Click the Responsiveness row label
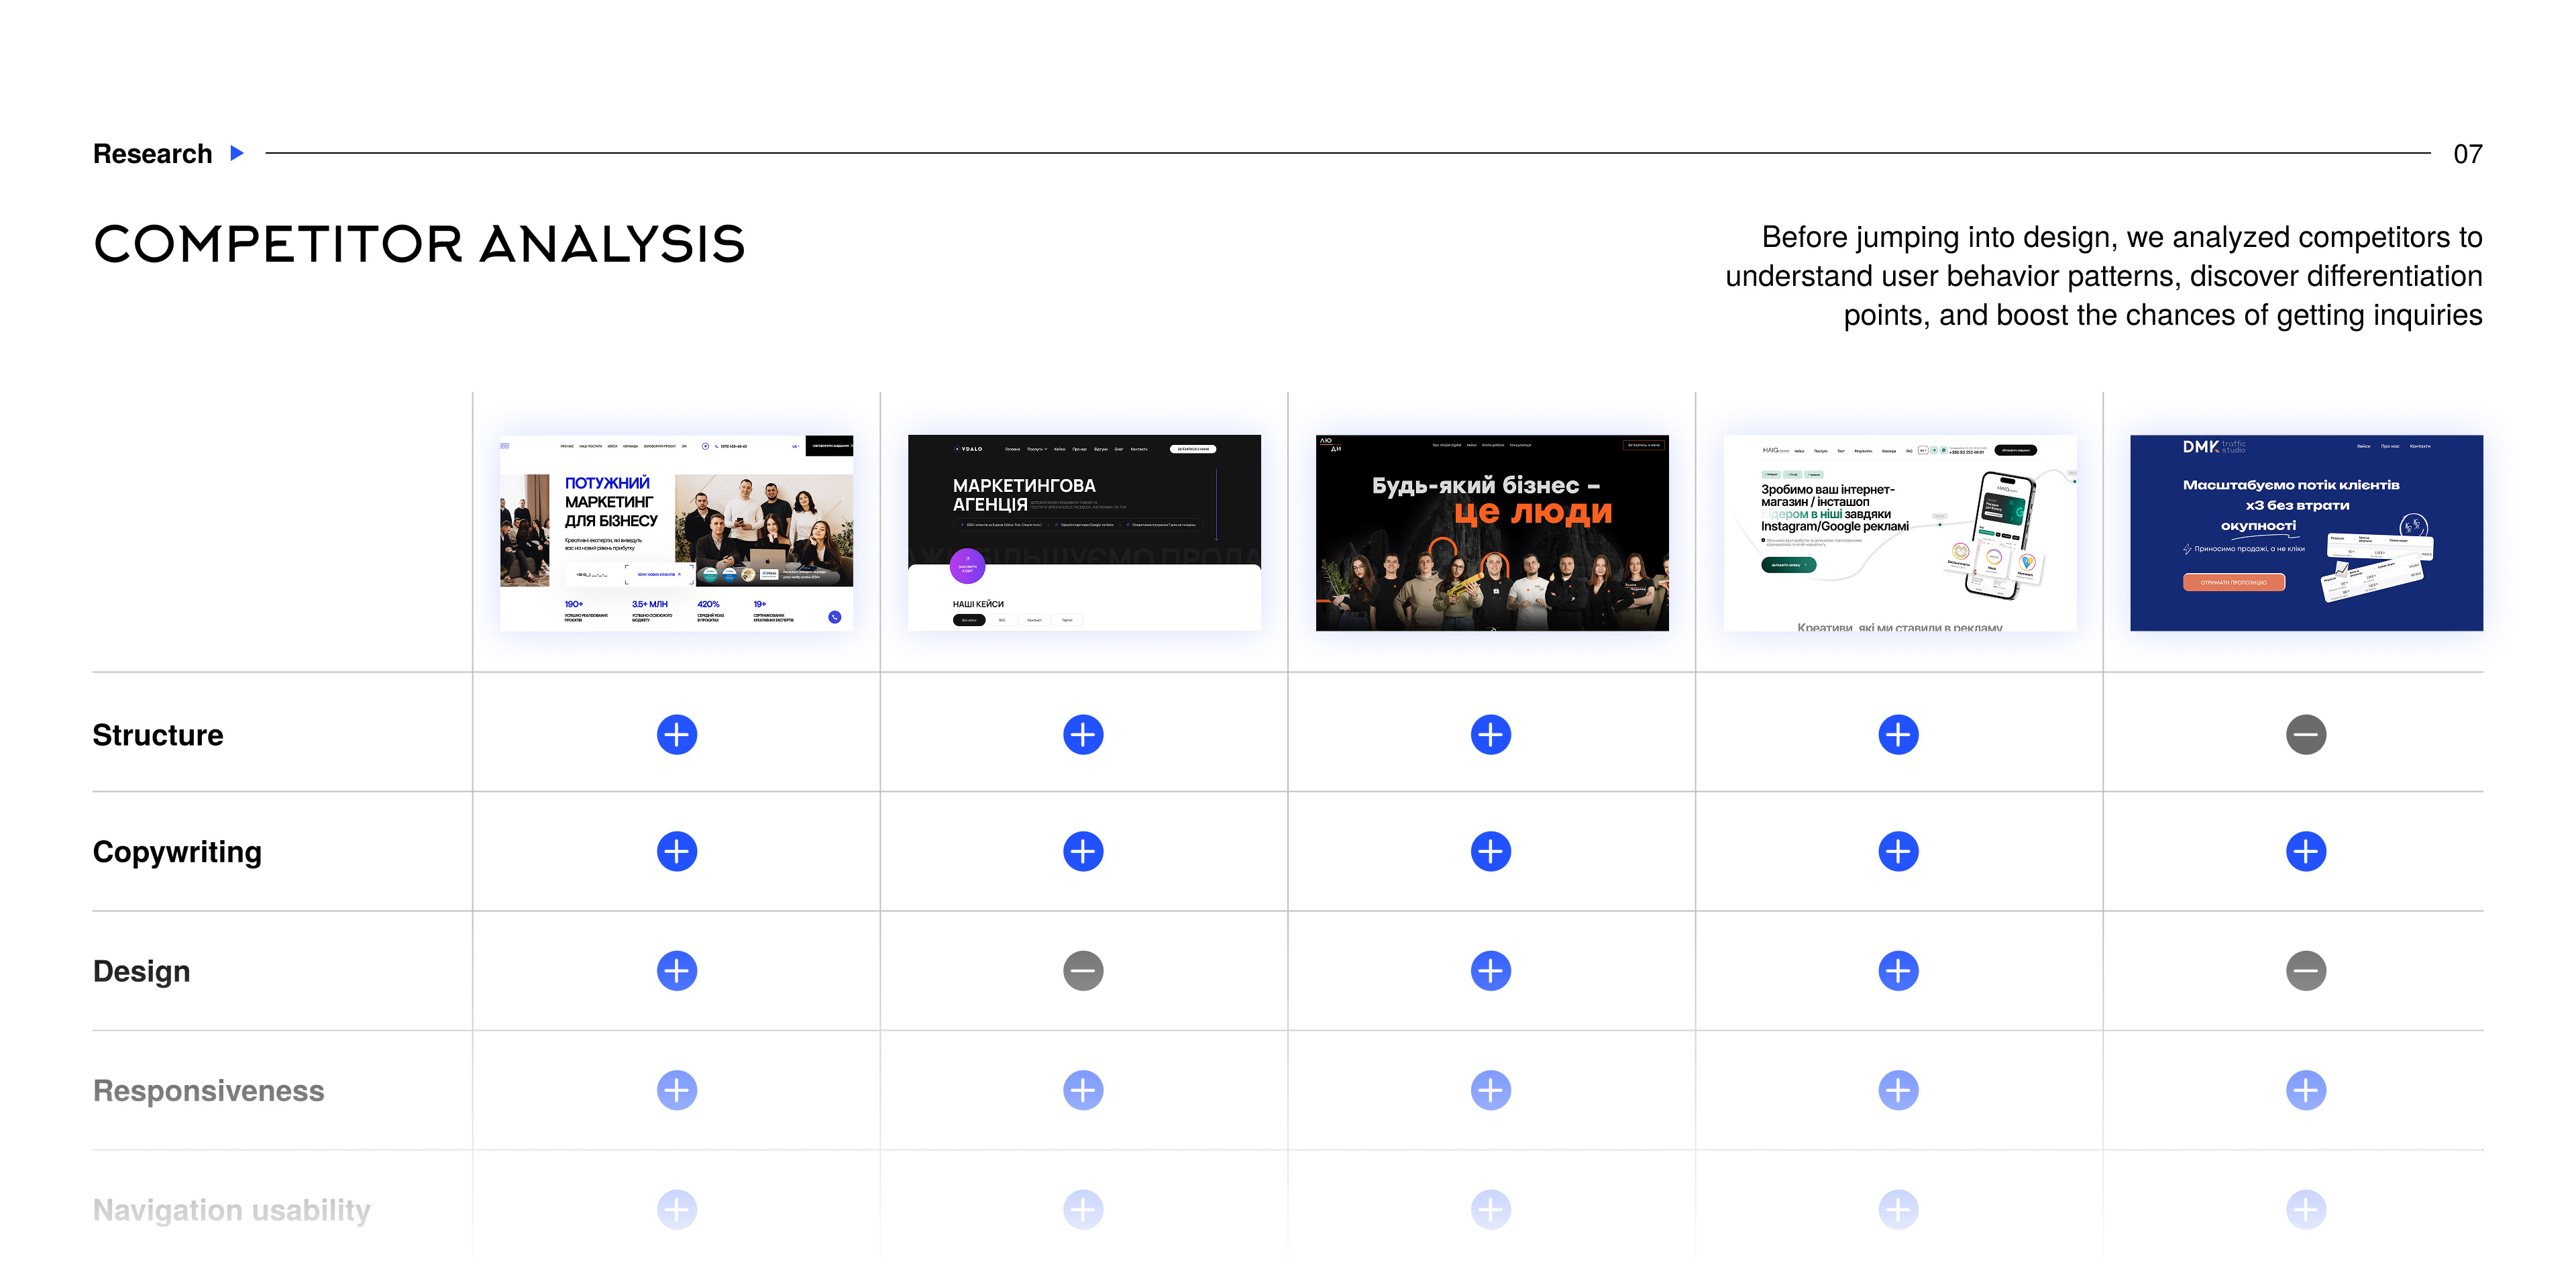 pyautogui.click(x=208, y=1091)
